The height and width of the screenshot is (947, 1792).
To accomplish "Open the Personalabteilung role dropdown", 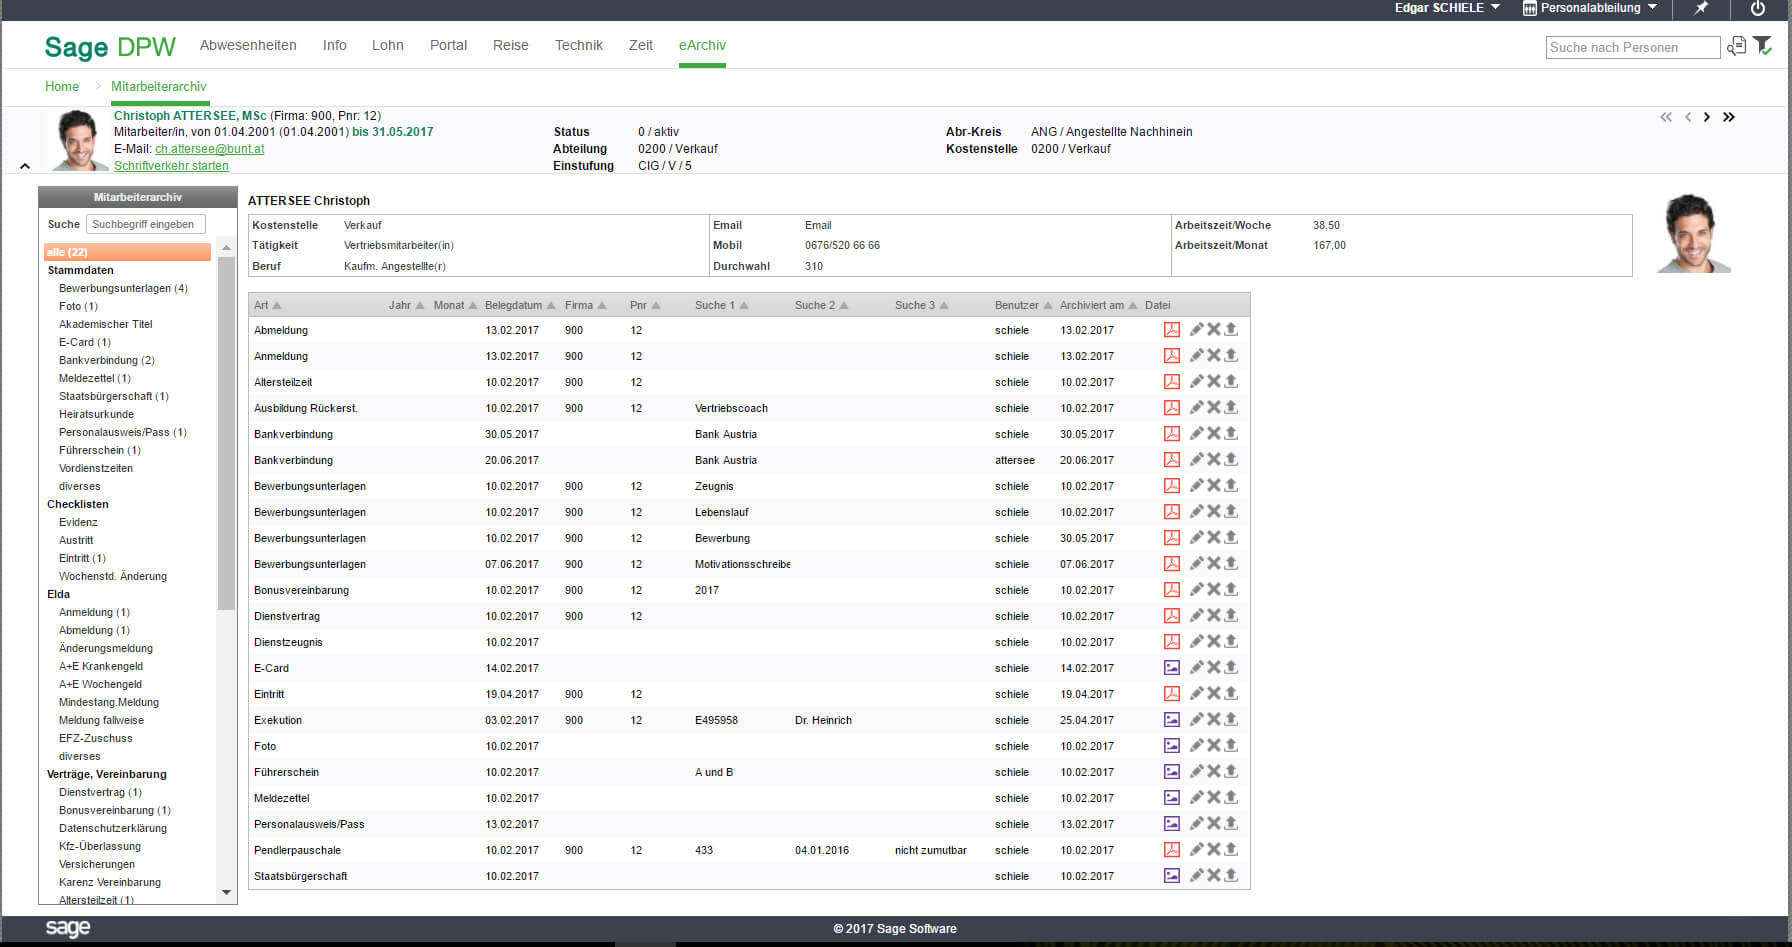I will click(1590, 8).
